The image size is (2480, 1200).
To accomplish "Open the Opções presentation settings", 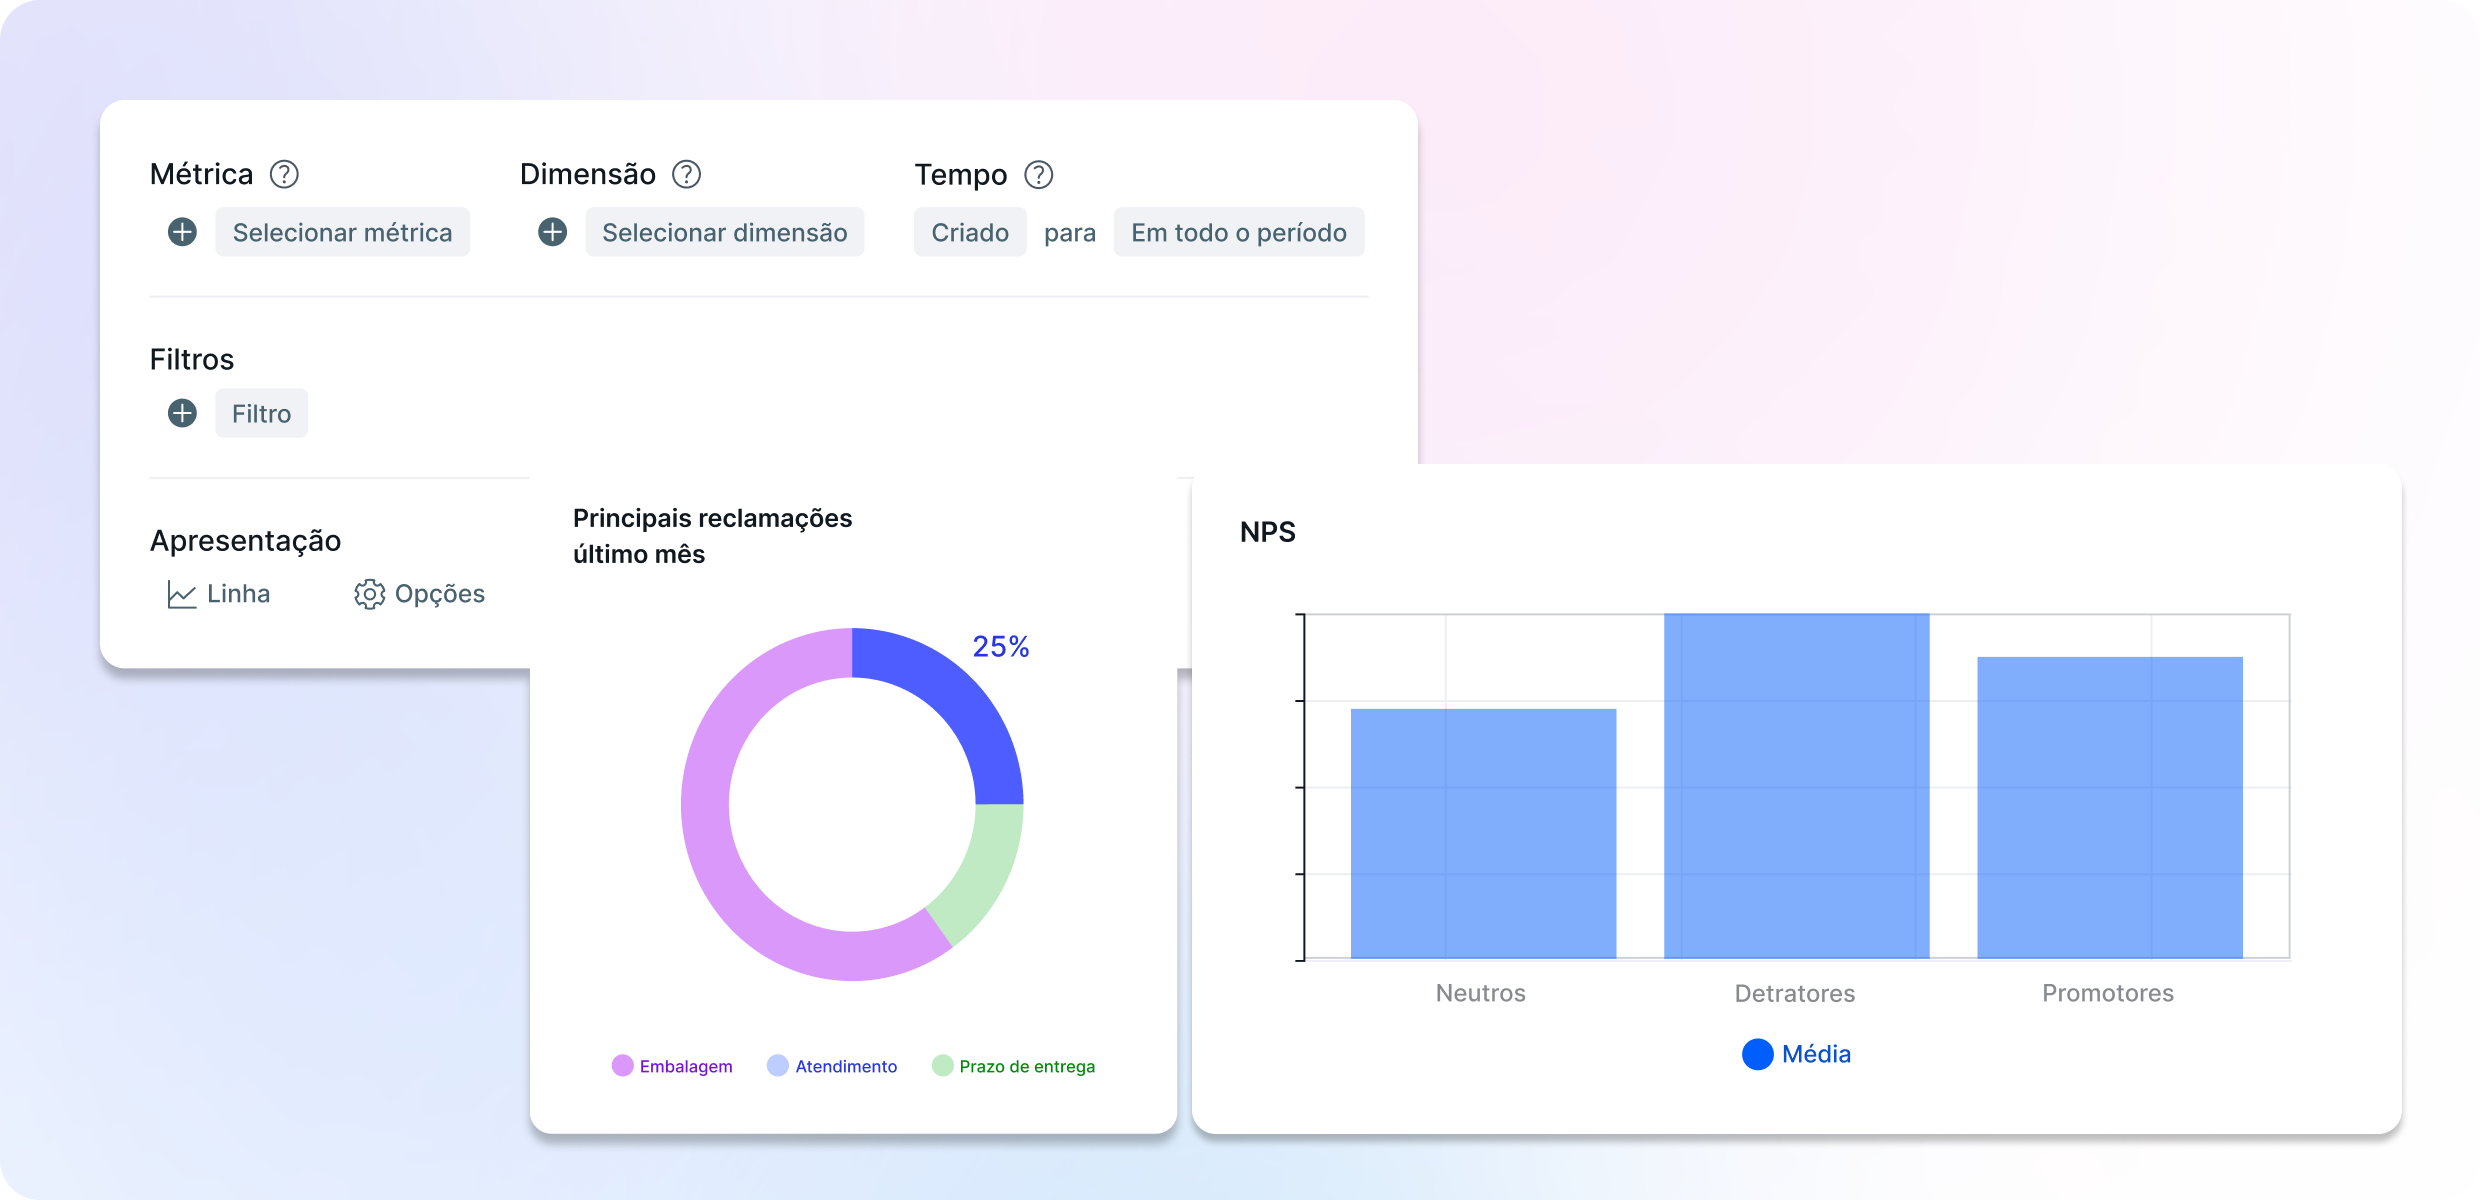I will click(x=439, y=594).
